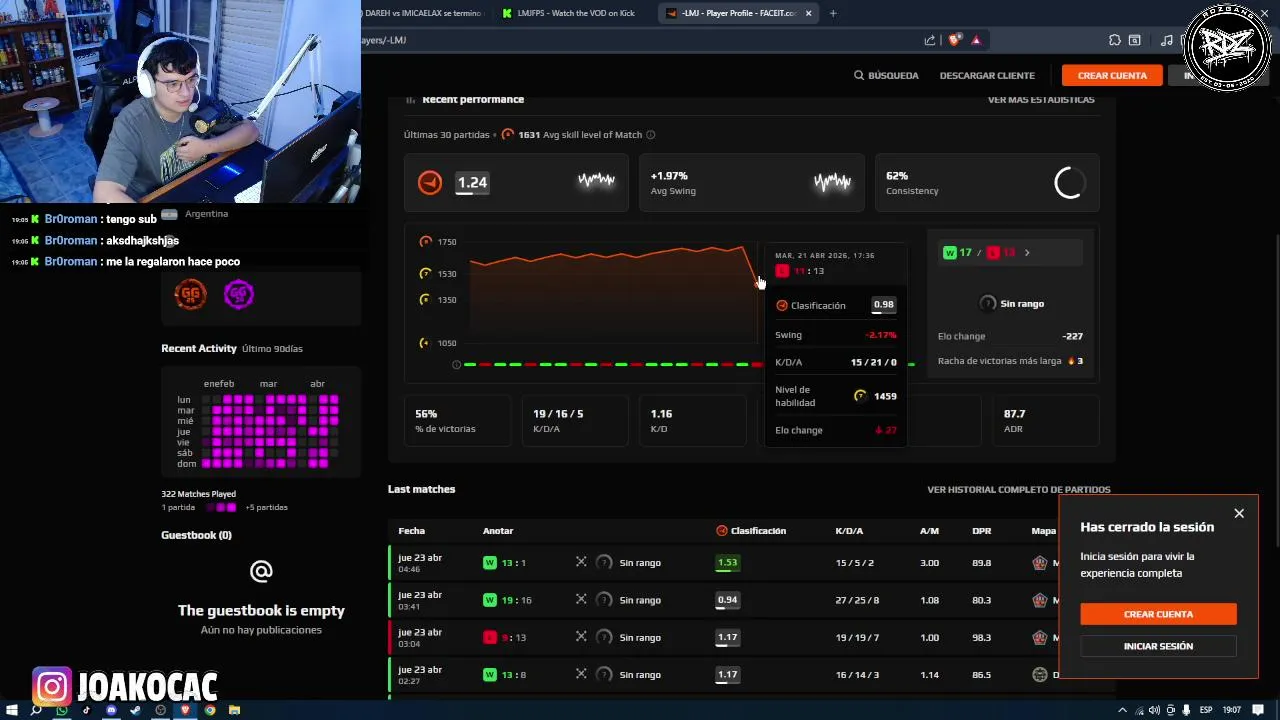Expand hidden system tray icons chevron
Viewport: 1280px width, 720px height.
[x=1123, y=710]
